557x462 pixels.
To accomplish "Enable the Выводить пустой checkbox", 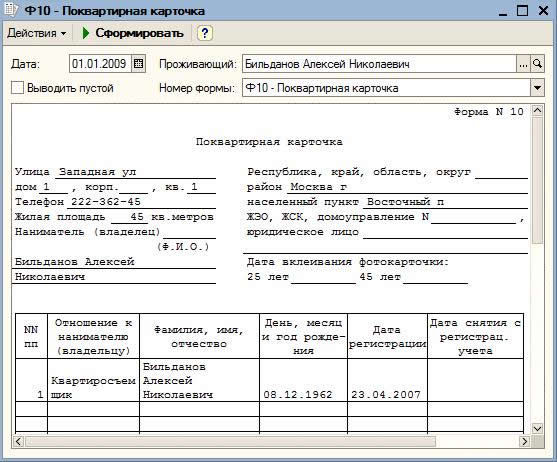I will click(x=17, y=88).
